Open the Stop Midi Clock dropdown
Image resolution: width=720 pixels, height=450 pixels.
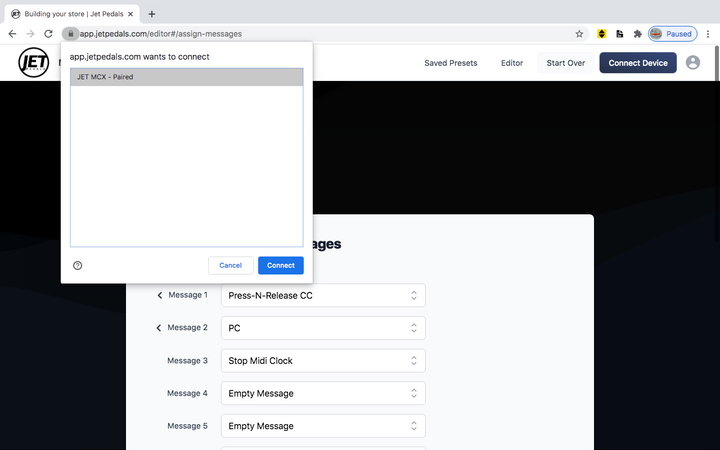322,360
